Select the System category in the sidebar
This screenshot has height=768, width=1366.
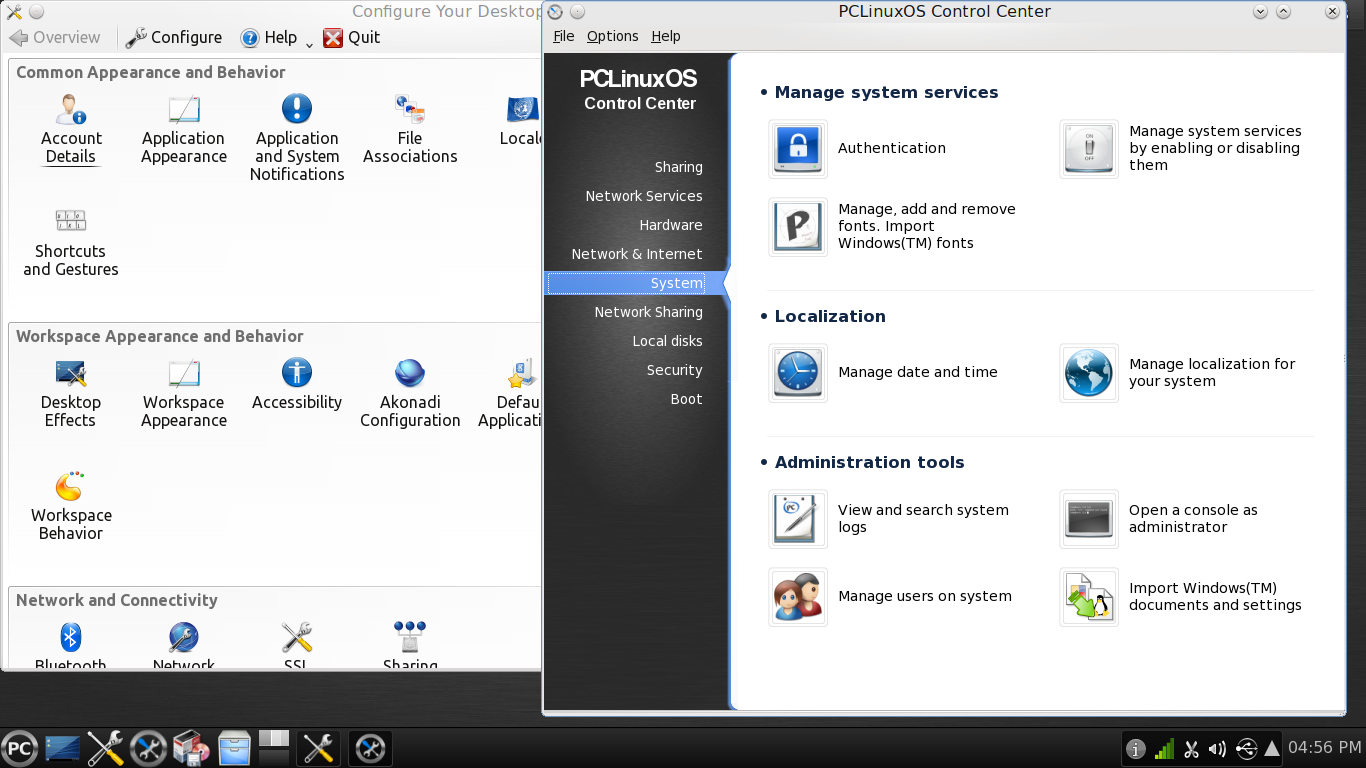(677, 283)
